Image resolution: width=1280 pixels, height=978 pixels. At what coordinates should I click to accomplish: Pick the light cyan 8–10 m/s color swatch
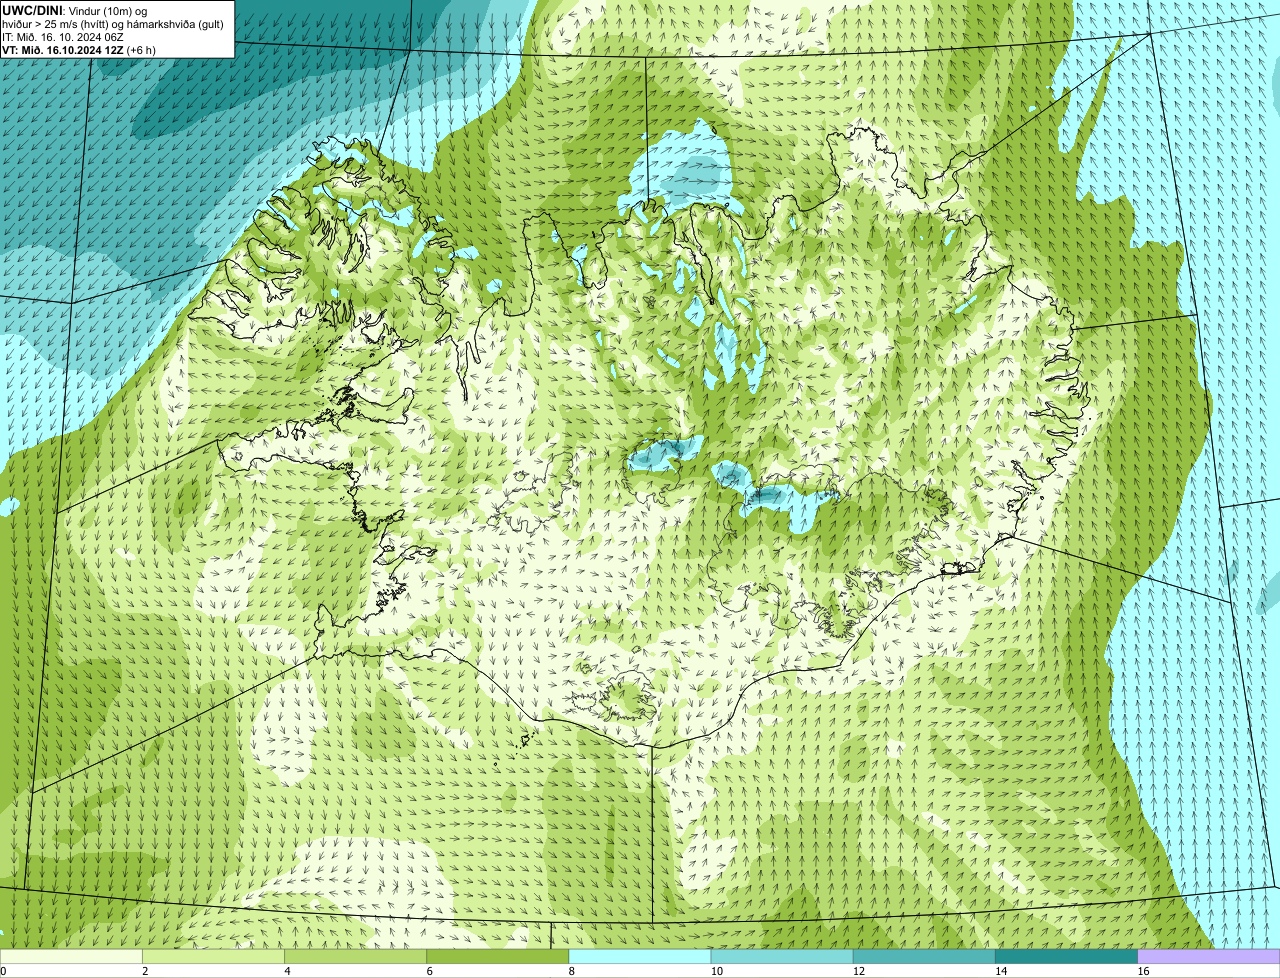point(640,956)
